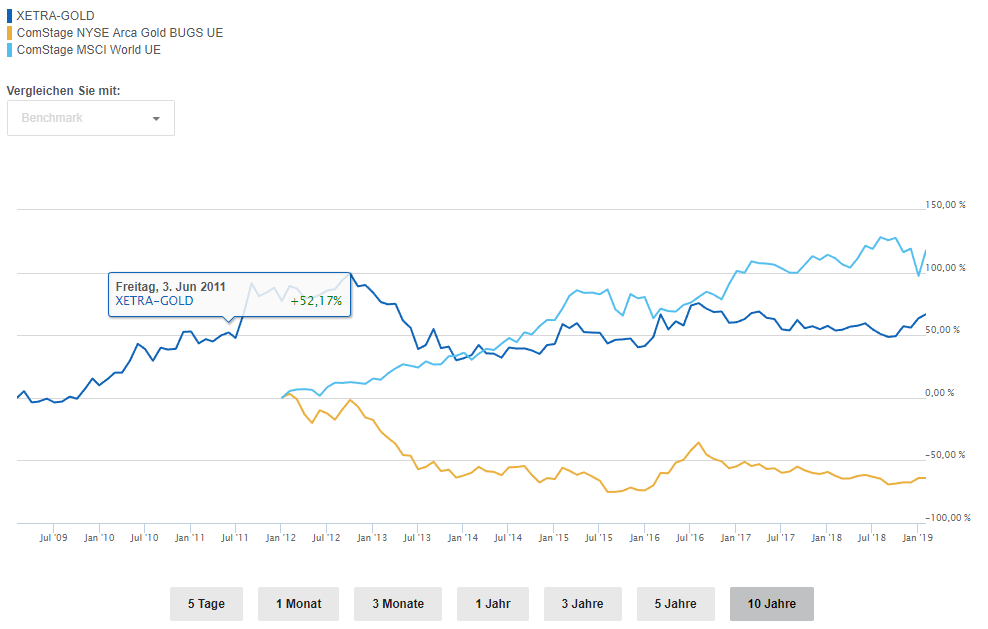Click the 150,00 % y-axis label

point(946,205)
